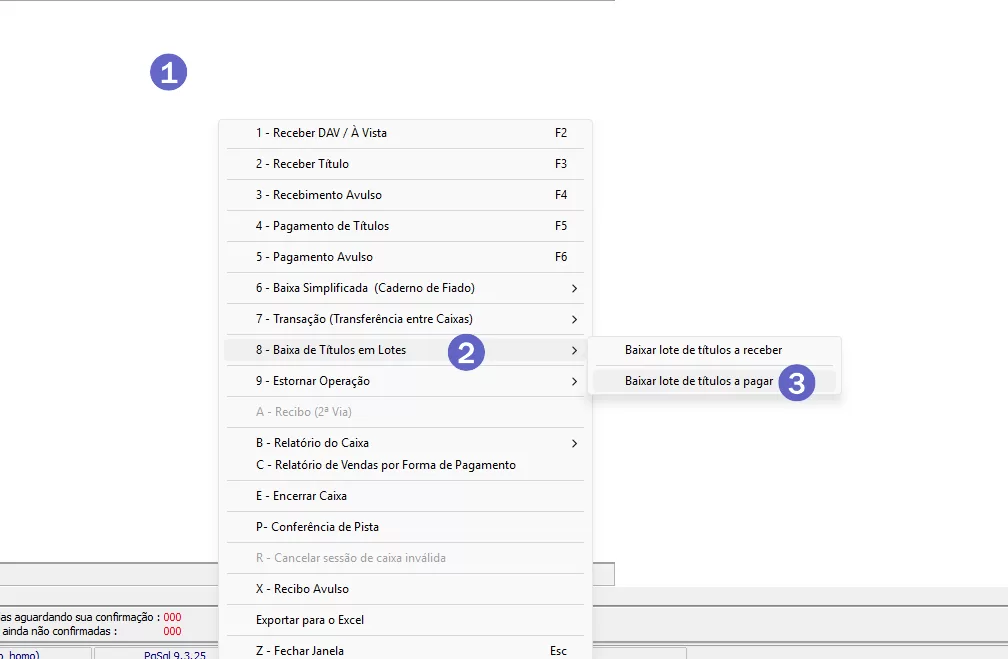
Task: Open Relatório de Vendas por Forma de Pagamento
Action: tap(385, 465)
